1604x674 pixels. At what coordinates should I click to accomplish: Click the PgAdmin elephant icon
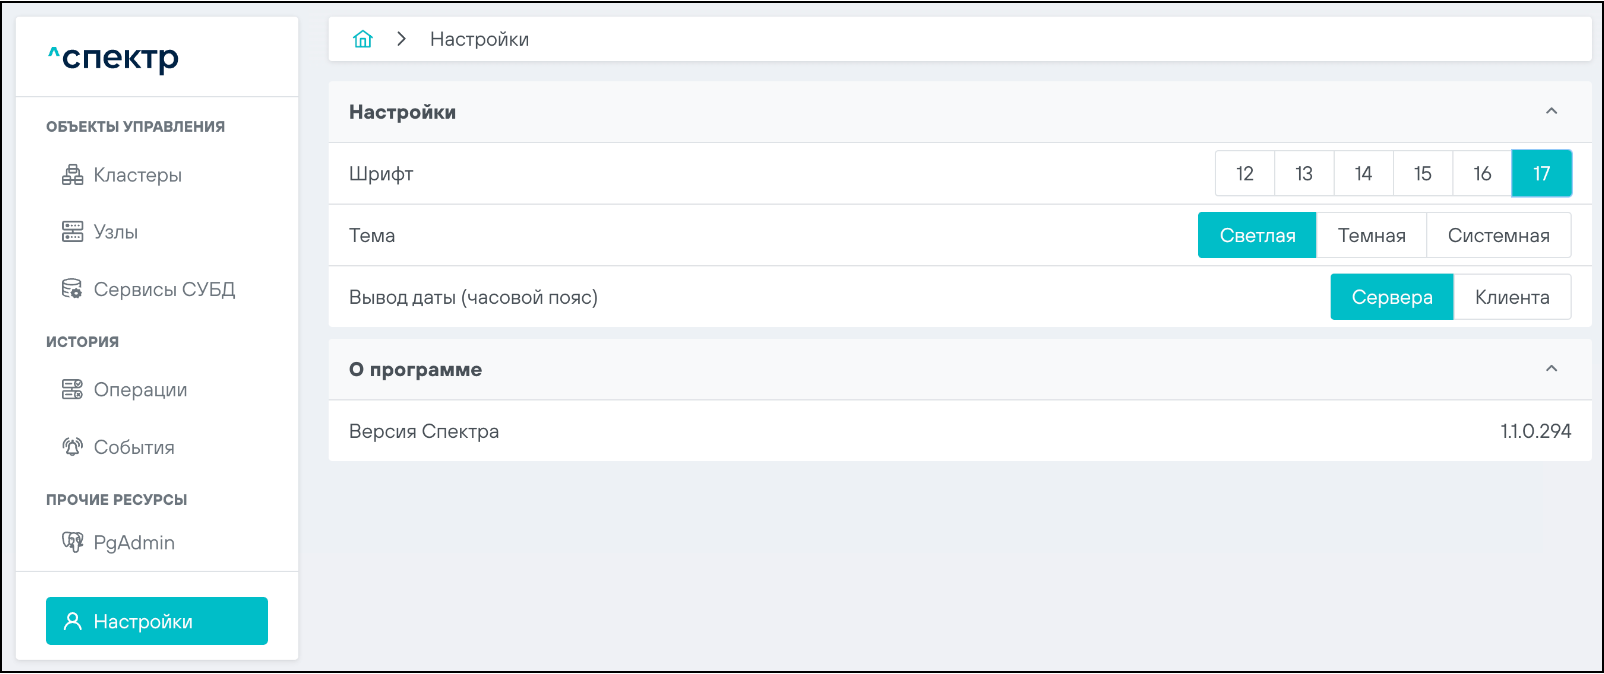72,542
